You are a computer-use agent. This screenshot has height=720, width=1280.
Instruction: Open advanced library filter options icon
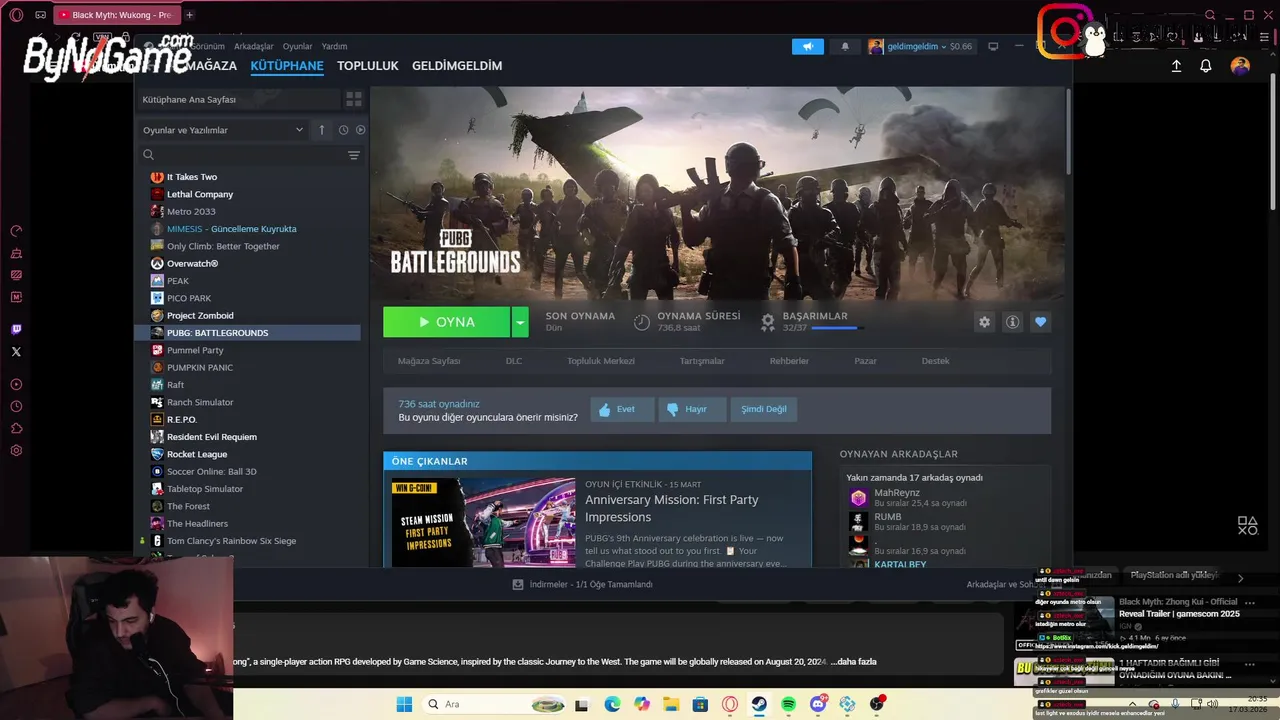353,155
